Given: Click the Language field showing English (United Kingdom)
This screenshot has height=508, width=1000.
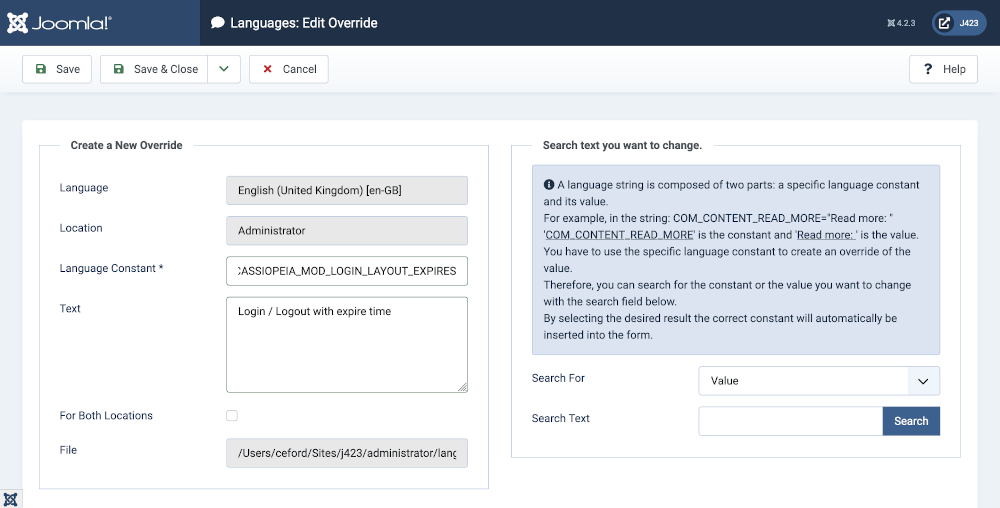Looking at the screenshot, I should (347, 191).
